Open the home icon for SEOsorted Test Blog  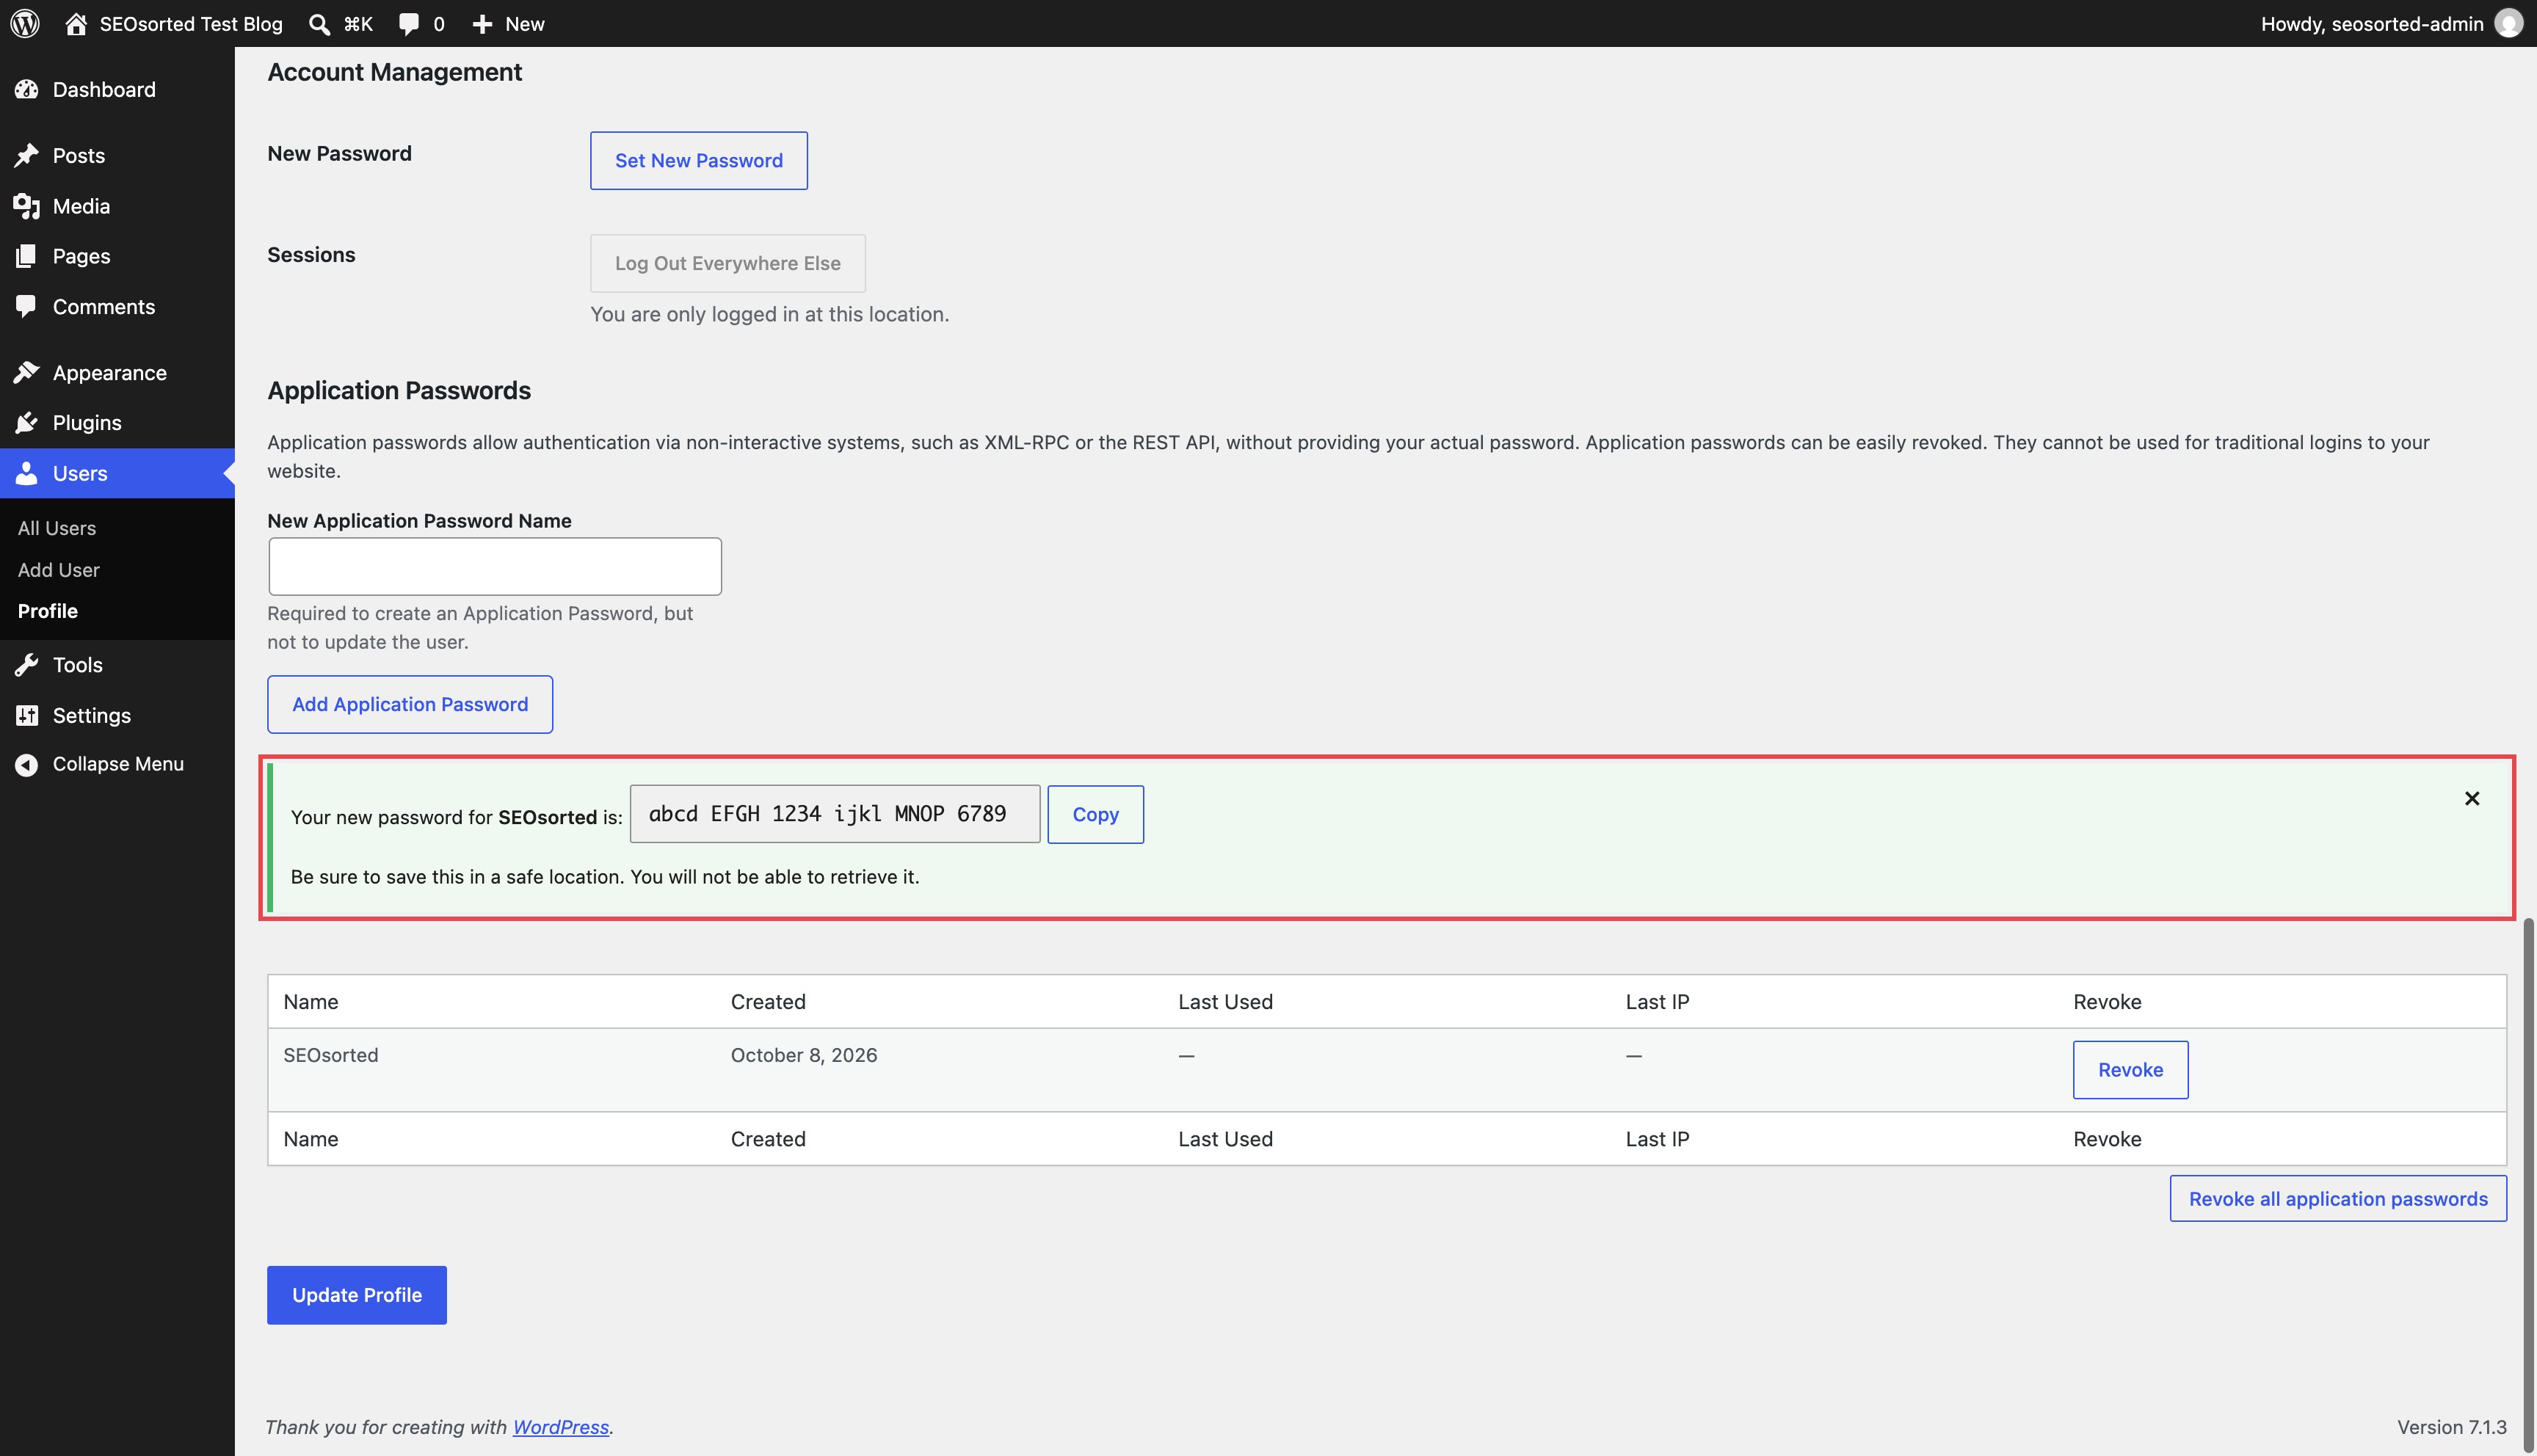[76, 23]
